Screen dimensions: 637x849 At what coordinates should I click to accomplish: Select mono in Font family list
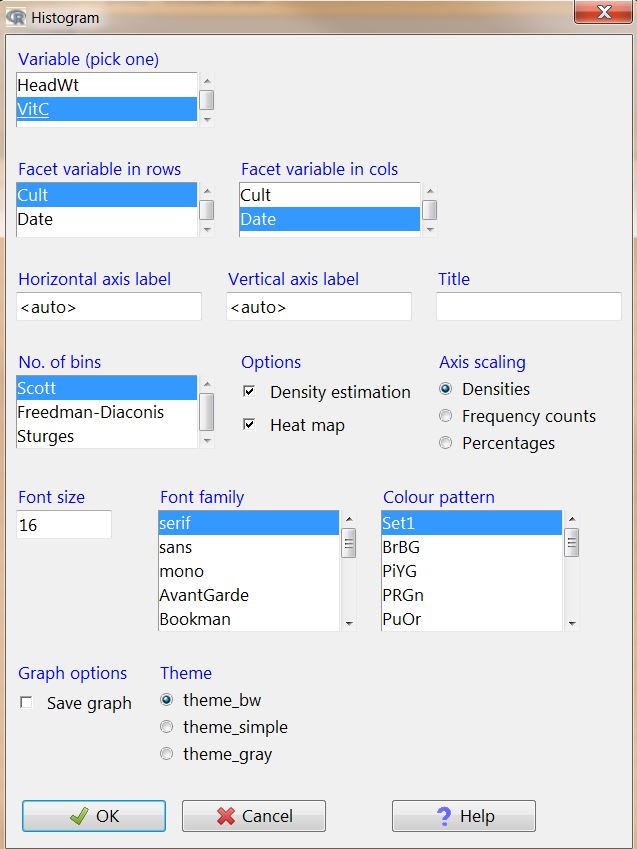tap(249, 571)
